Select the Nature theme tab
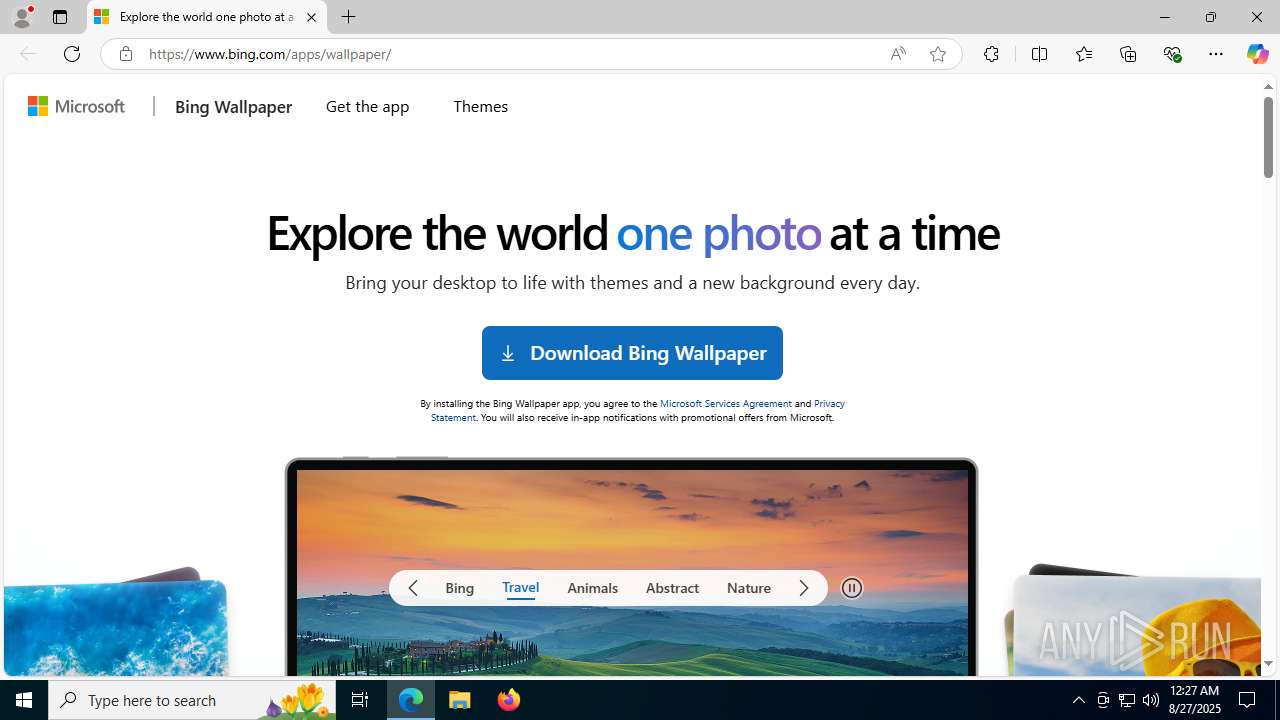 [749, 588]
